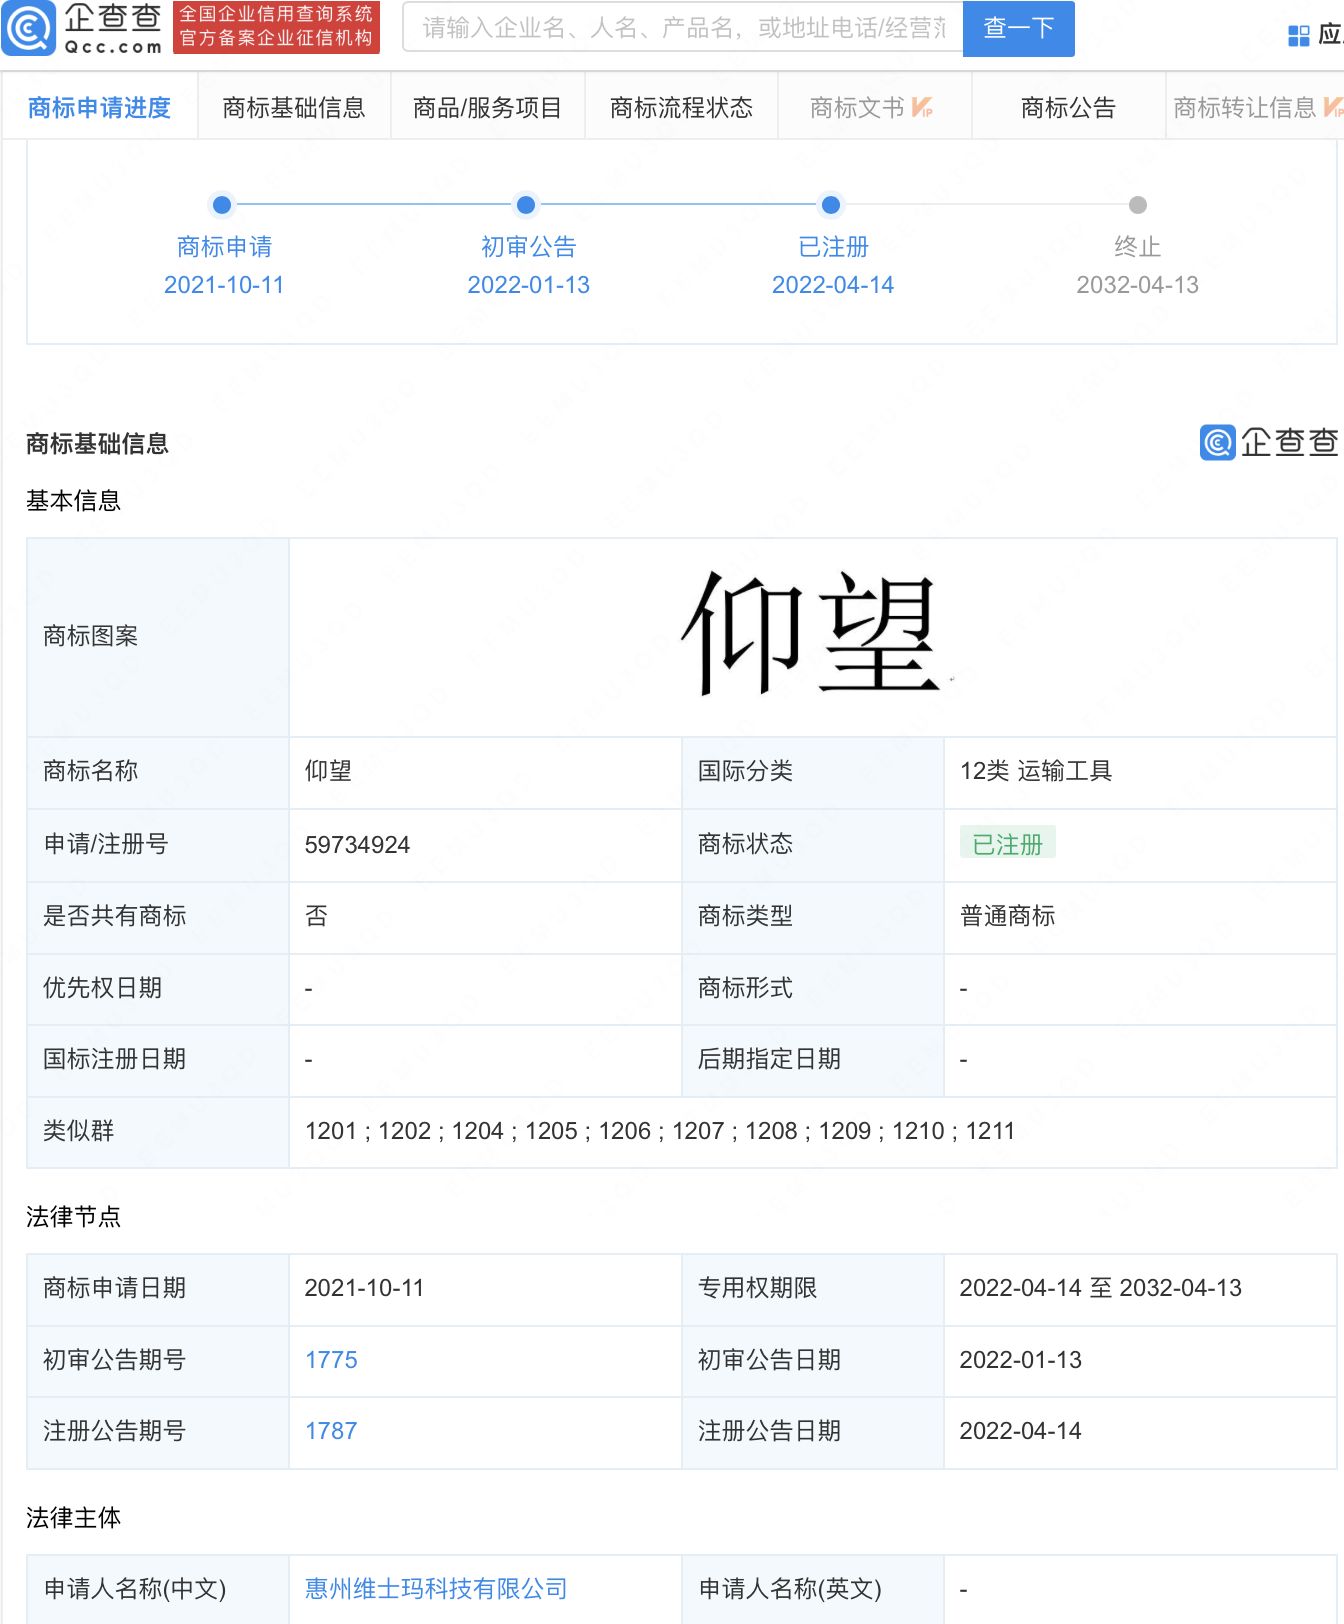This screenshot has width=1344, height=1624.
Task: Select the 初审公告 timeline dot
Action: pos(526,205)
